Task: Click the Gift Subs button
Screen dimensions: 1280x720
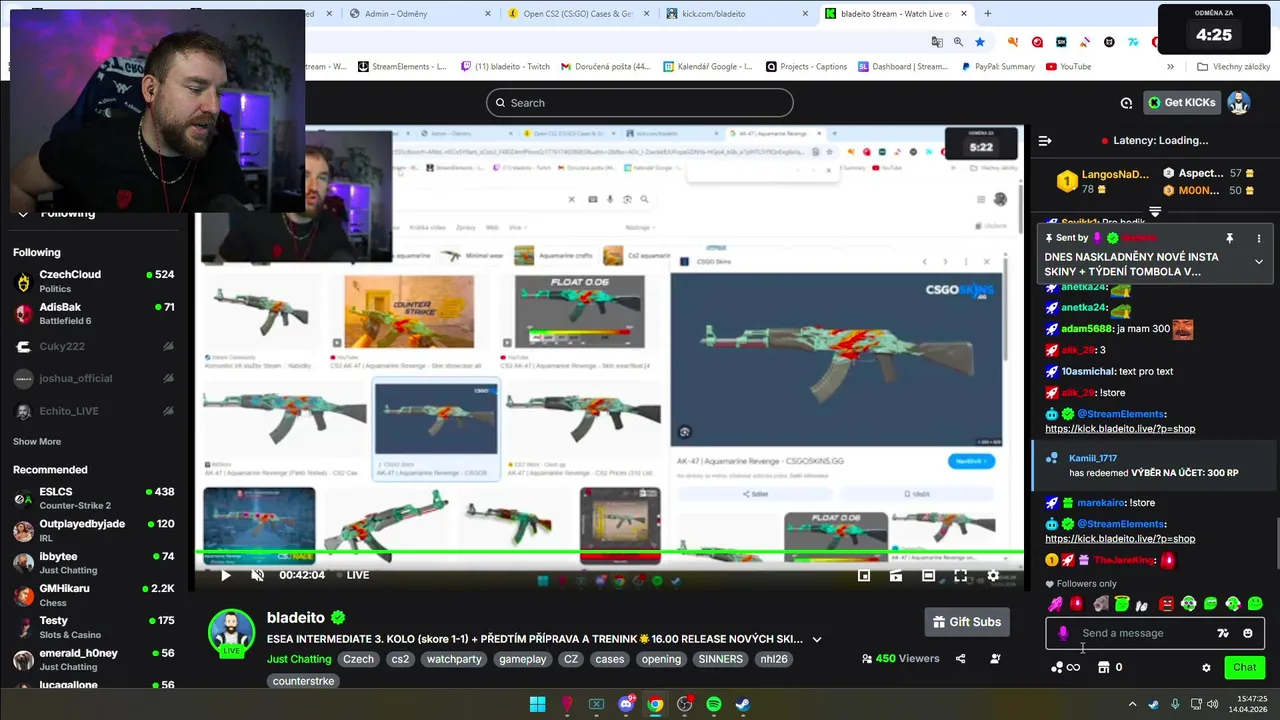Action: [x=966, y=622]
